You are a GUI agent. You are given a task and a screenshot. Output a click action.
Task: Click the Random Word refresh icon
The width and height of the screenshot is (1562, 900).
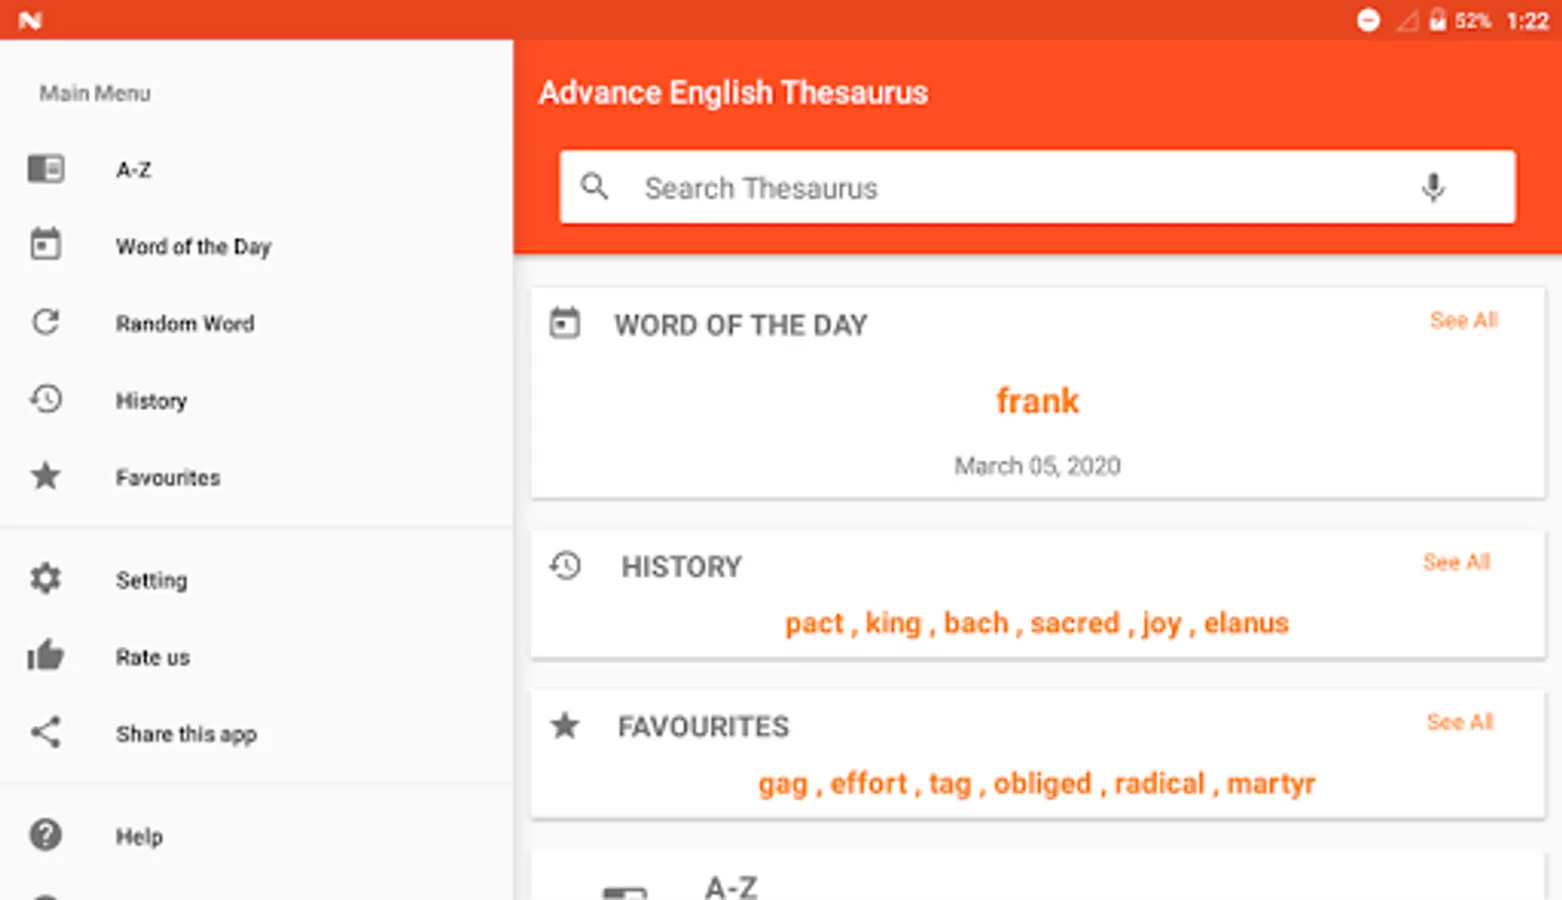coord(46,322)
